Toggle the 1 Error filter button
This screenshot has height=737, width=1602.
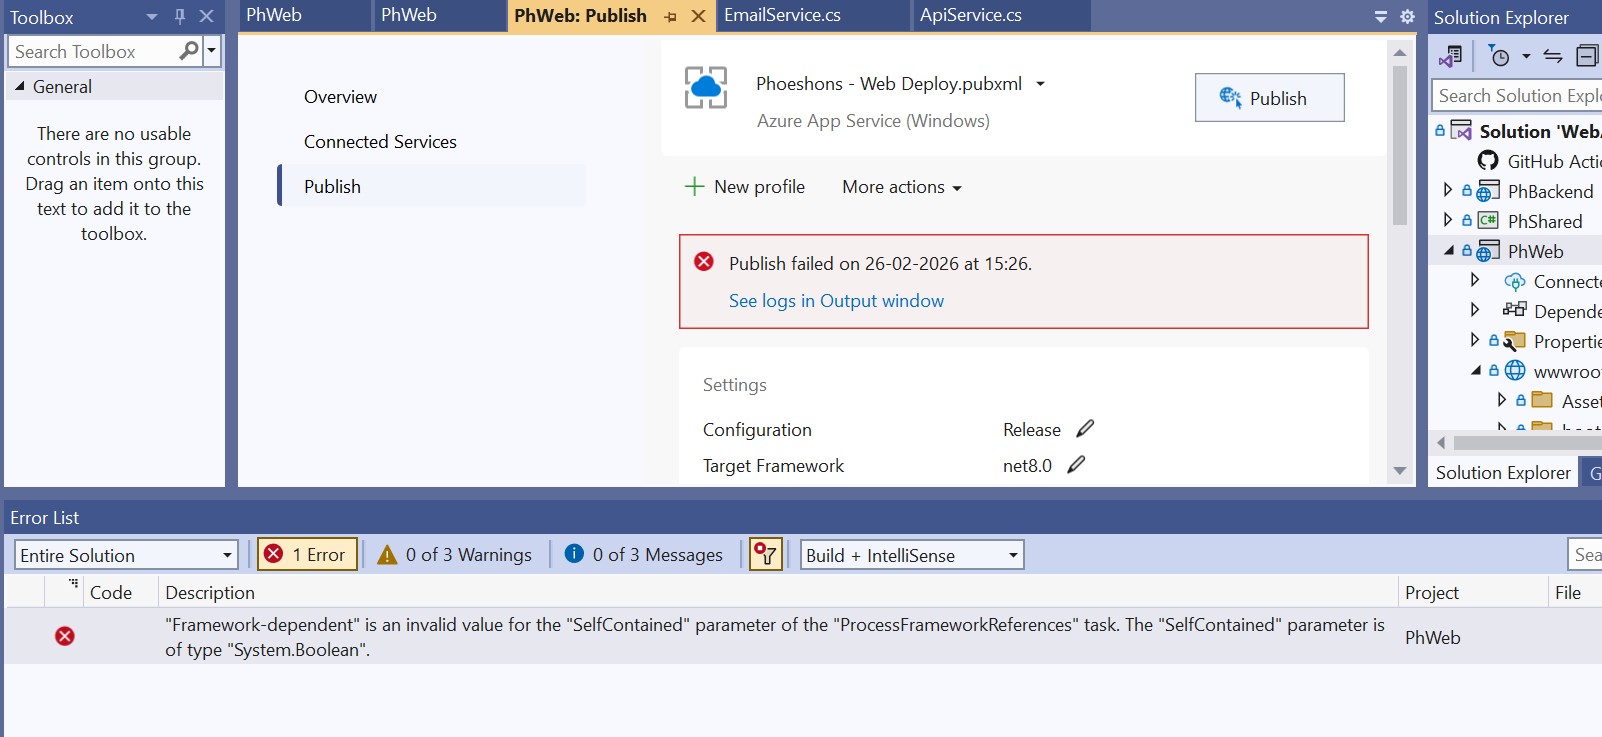pos(308,554)
